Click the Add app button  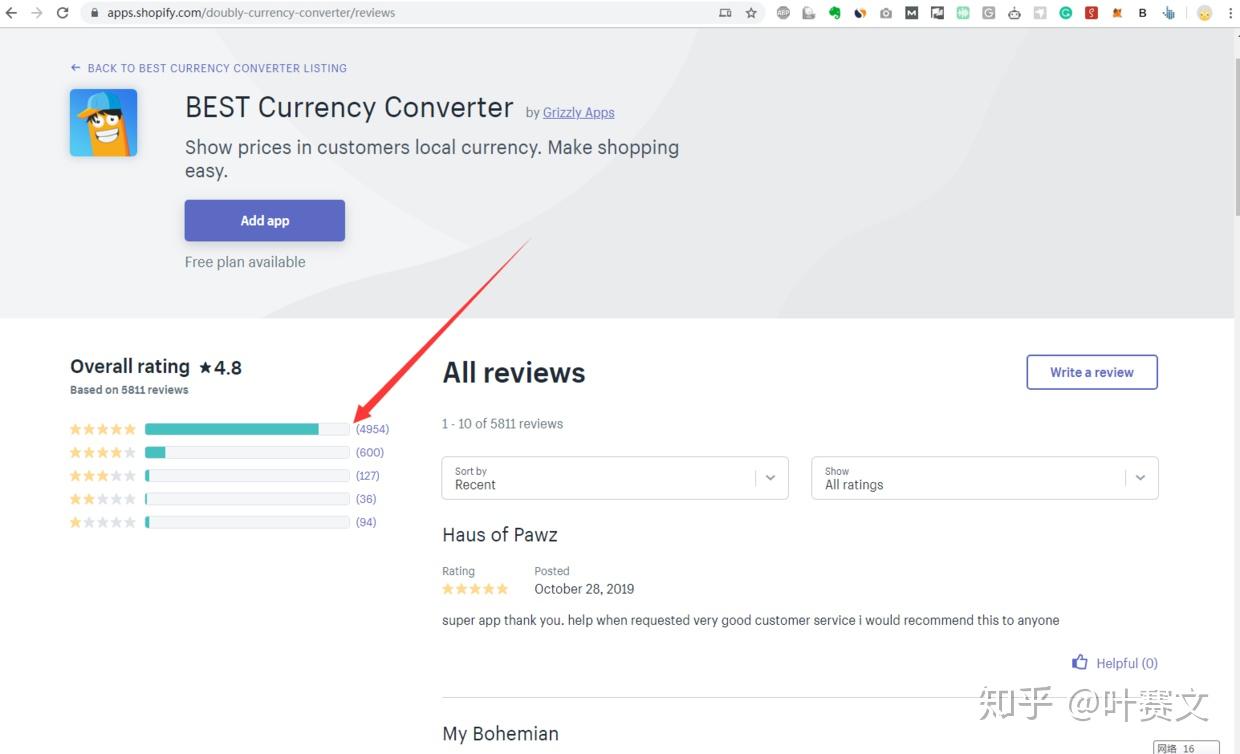(x=265, y=220)
